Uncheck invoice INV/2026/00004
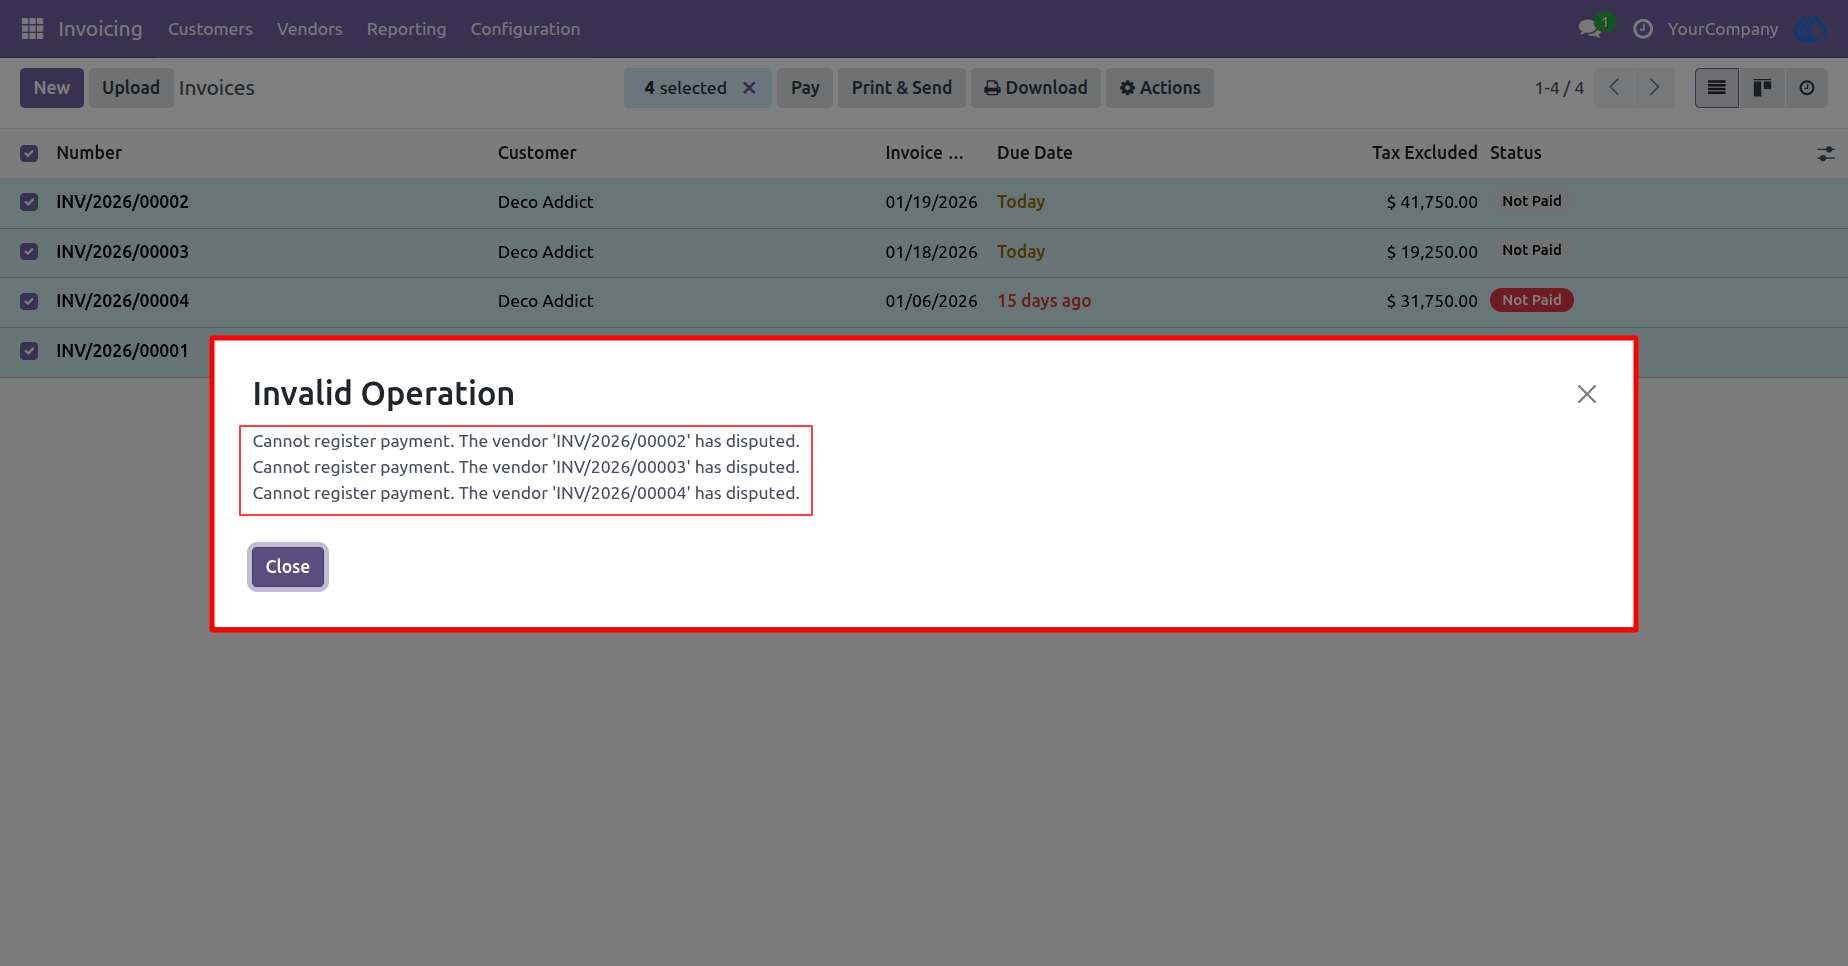 coord(29,301)
